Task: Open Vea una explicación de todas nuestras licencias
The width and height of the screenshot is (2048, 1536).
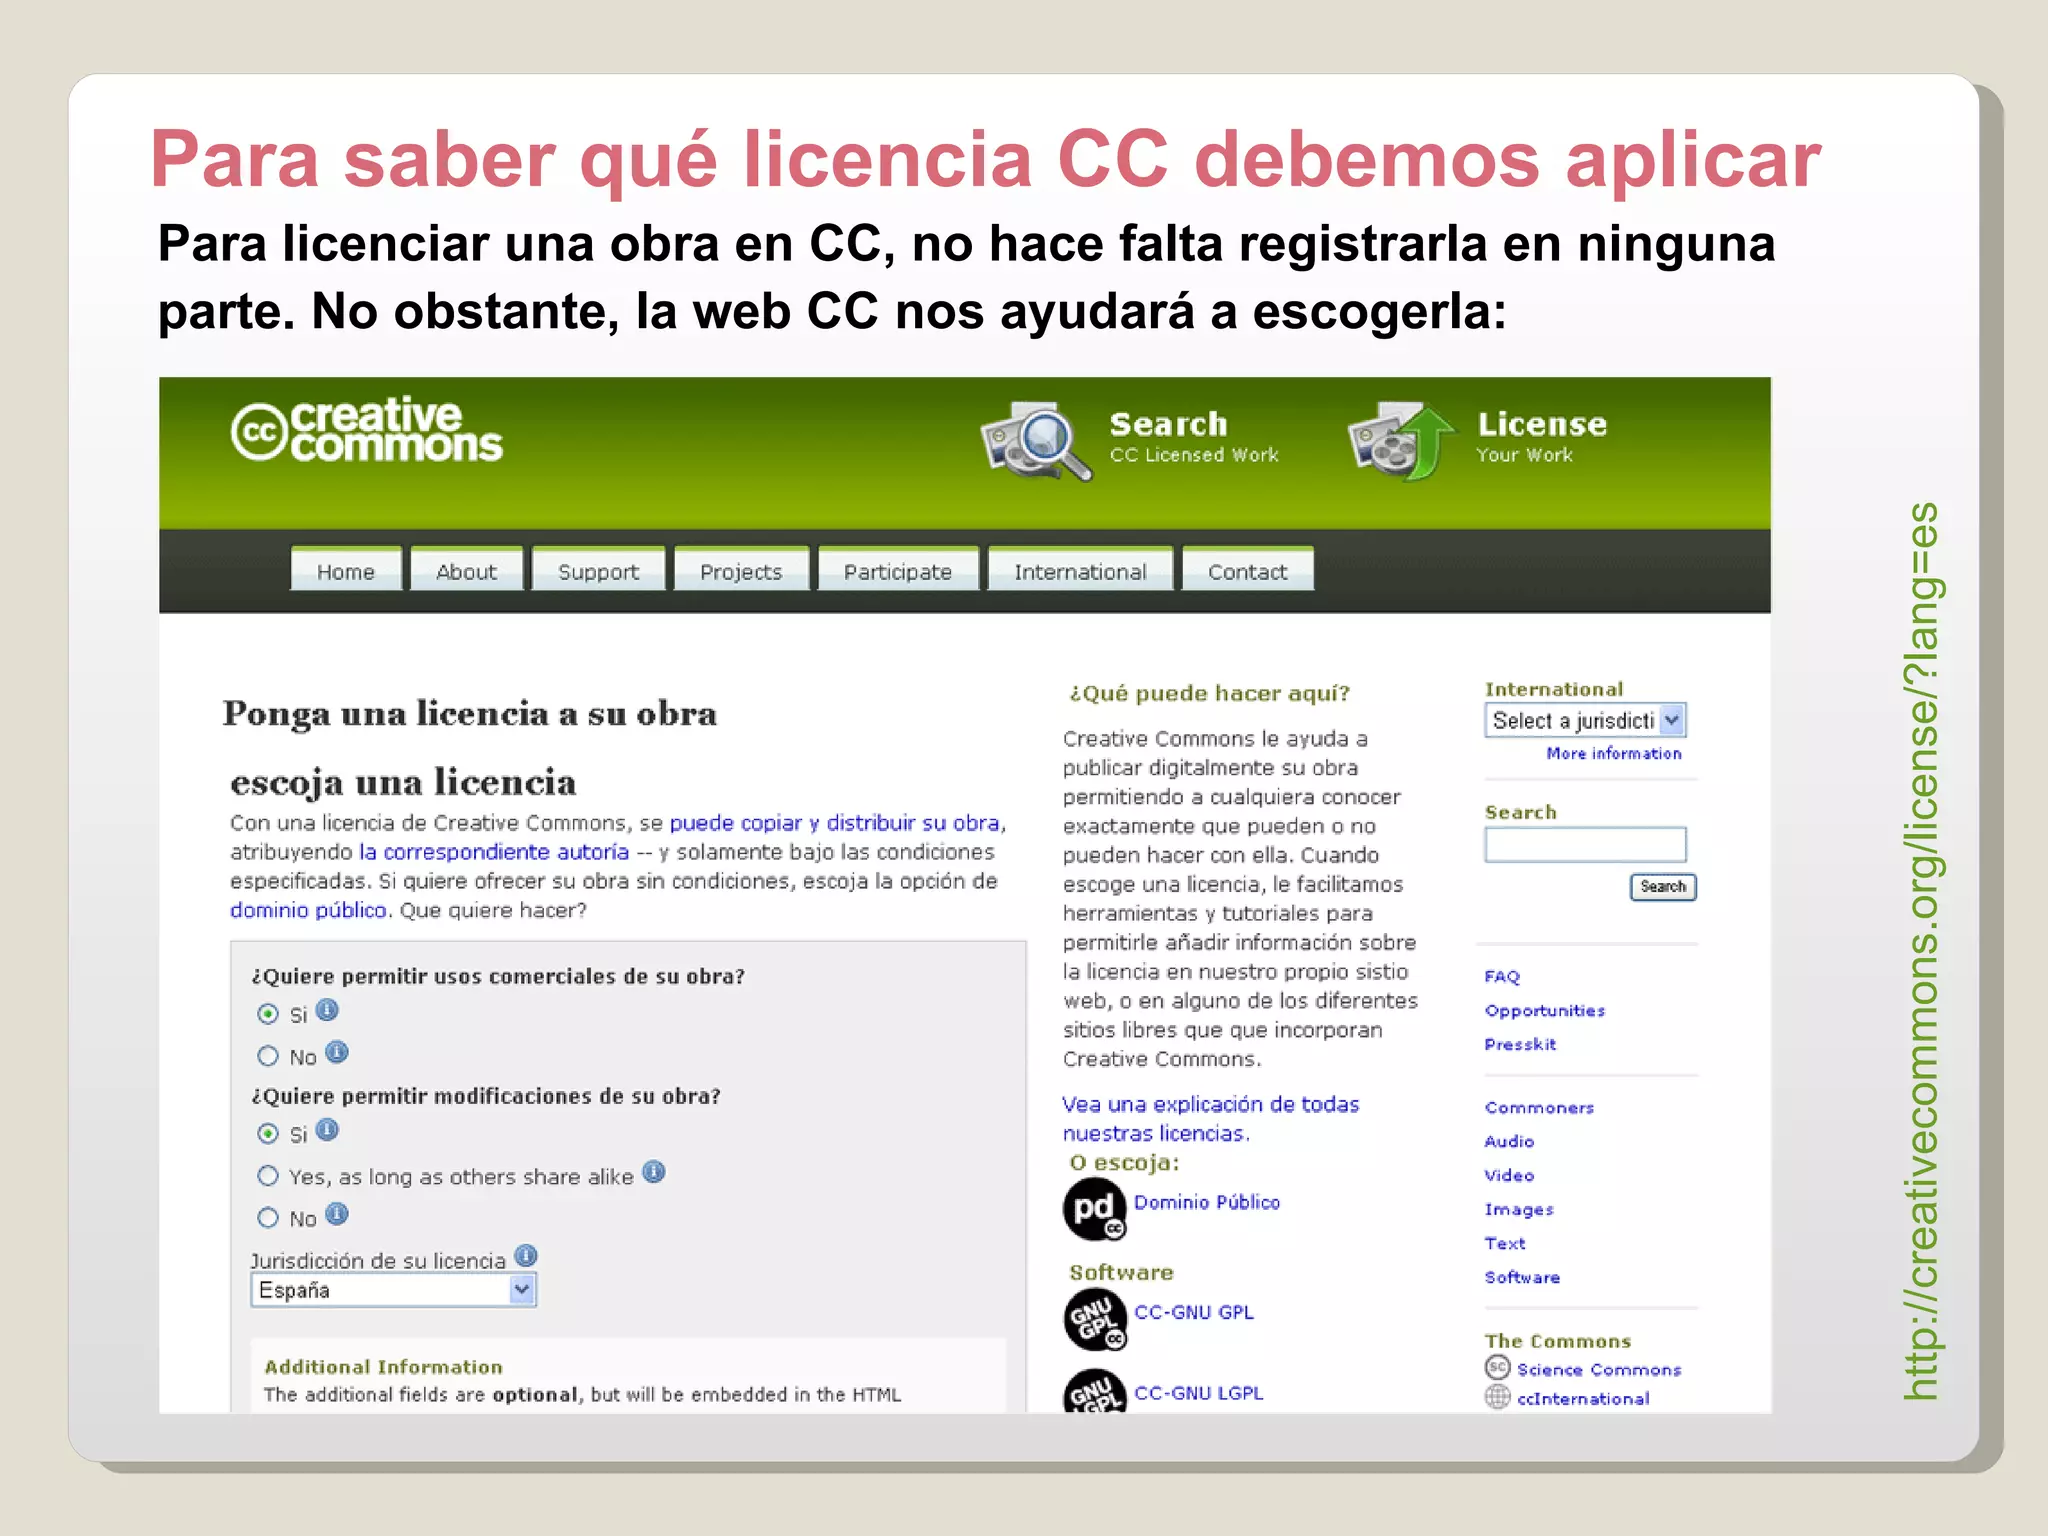Action: (x=1210, y=1118)
